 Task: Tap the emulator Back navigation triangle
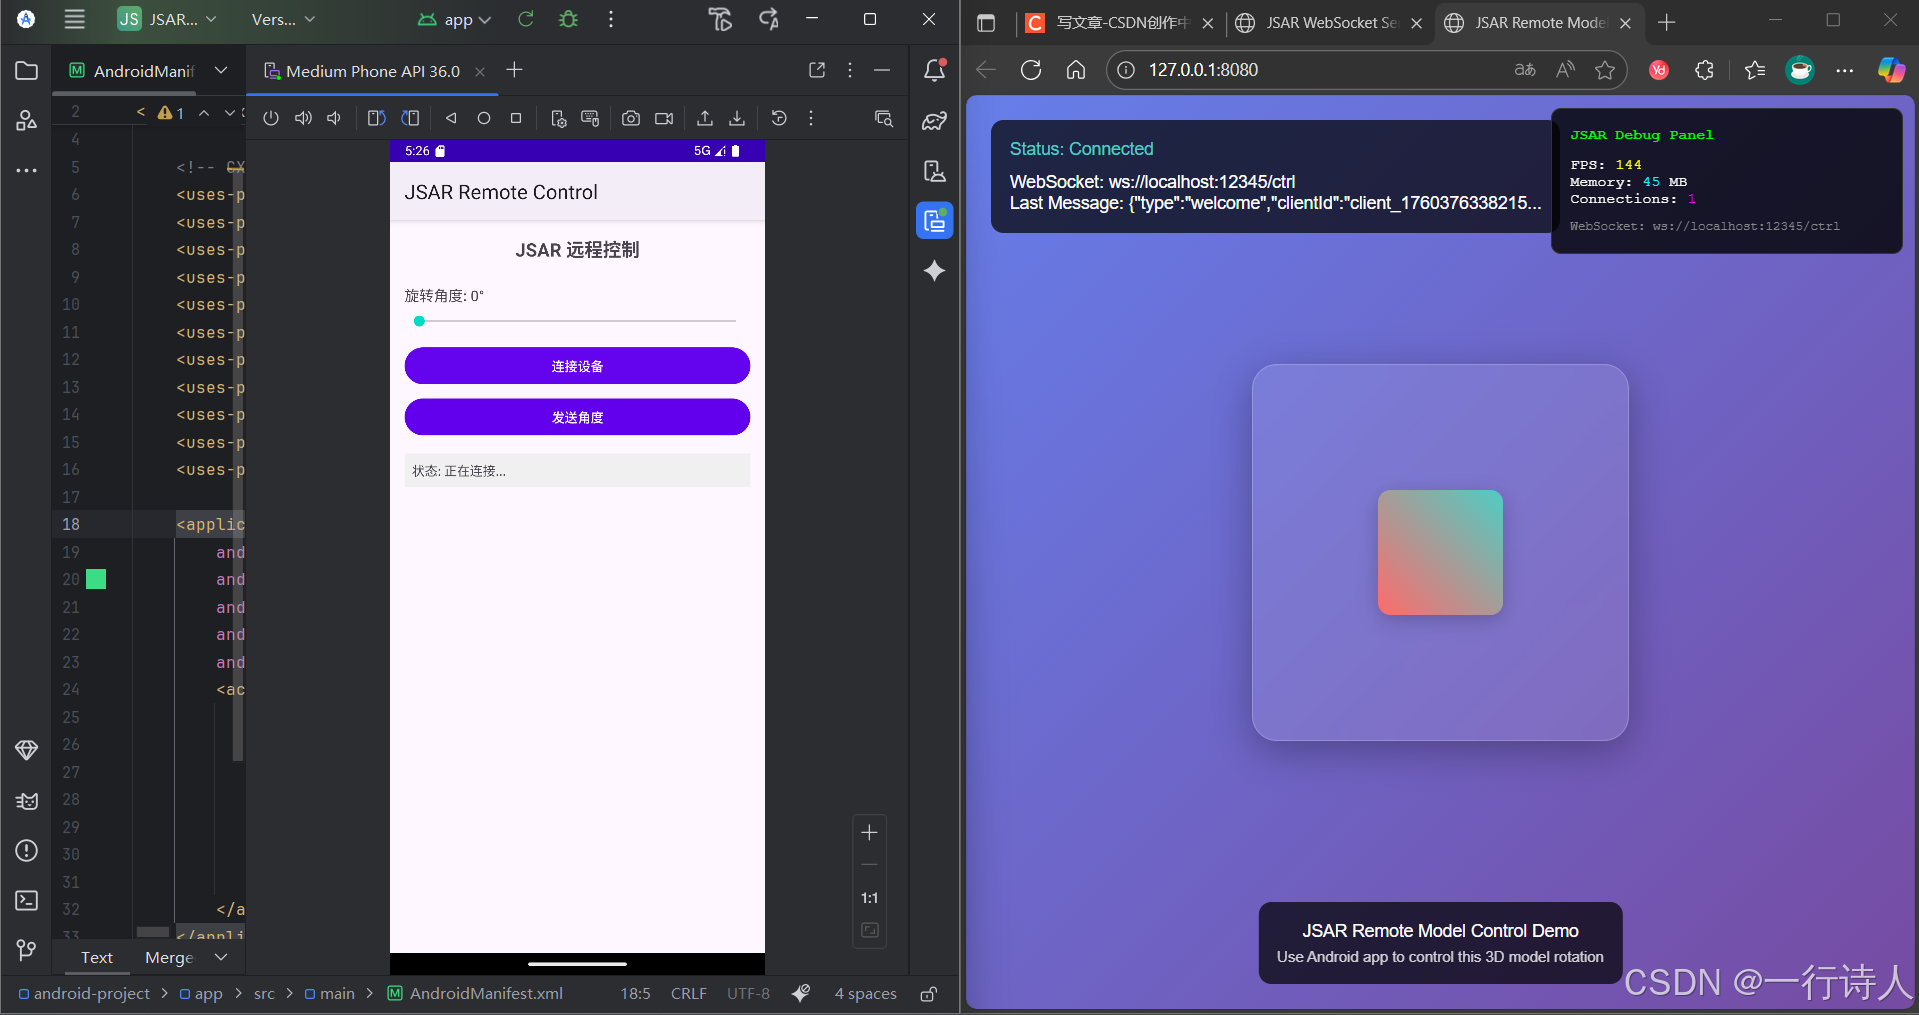(451, 118)
